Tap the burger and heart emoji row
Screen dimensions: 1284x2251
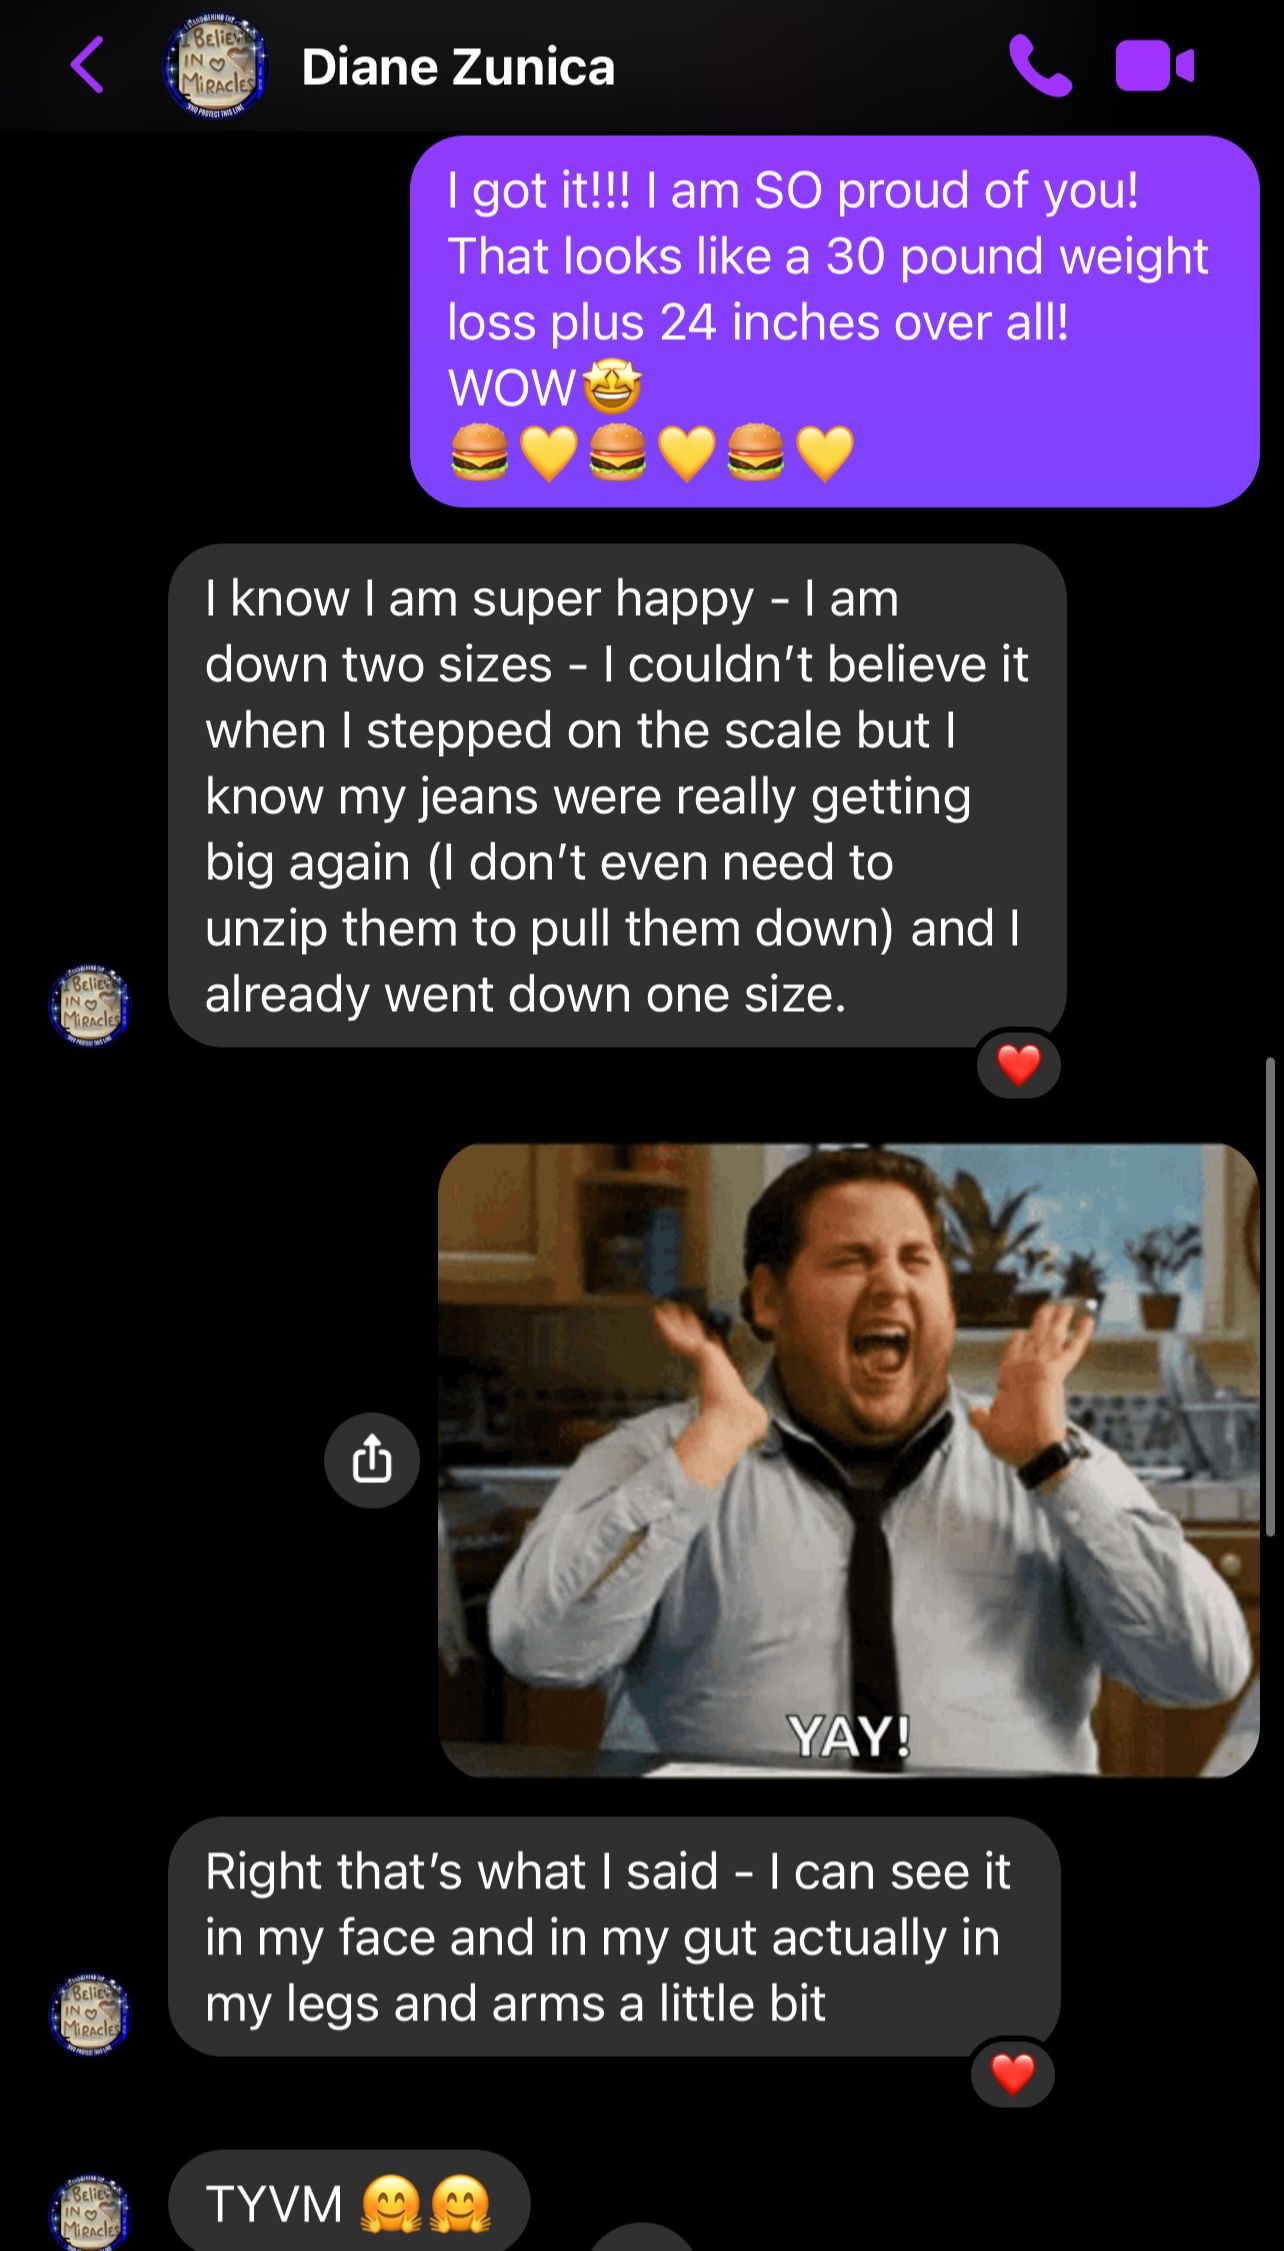652,453
